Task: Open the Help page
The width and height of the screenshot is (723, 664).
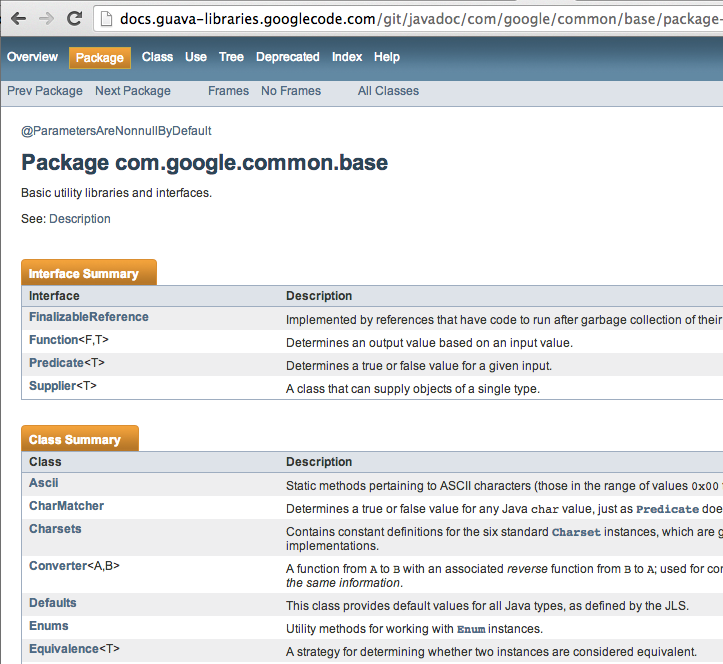Action: (x=386, y=57)
